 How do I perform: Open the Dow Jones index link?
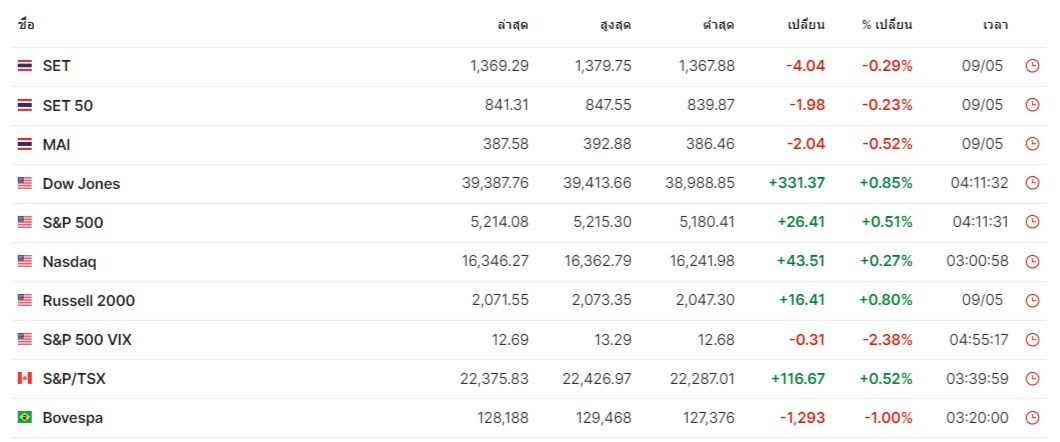point(81,183)
